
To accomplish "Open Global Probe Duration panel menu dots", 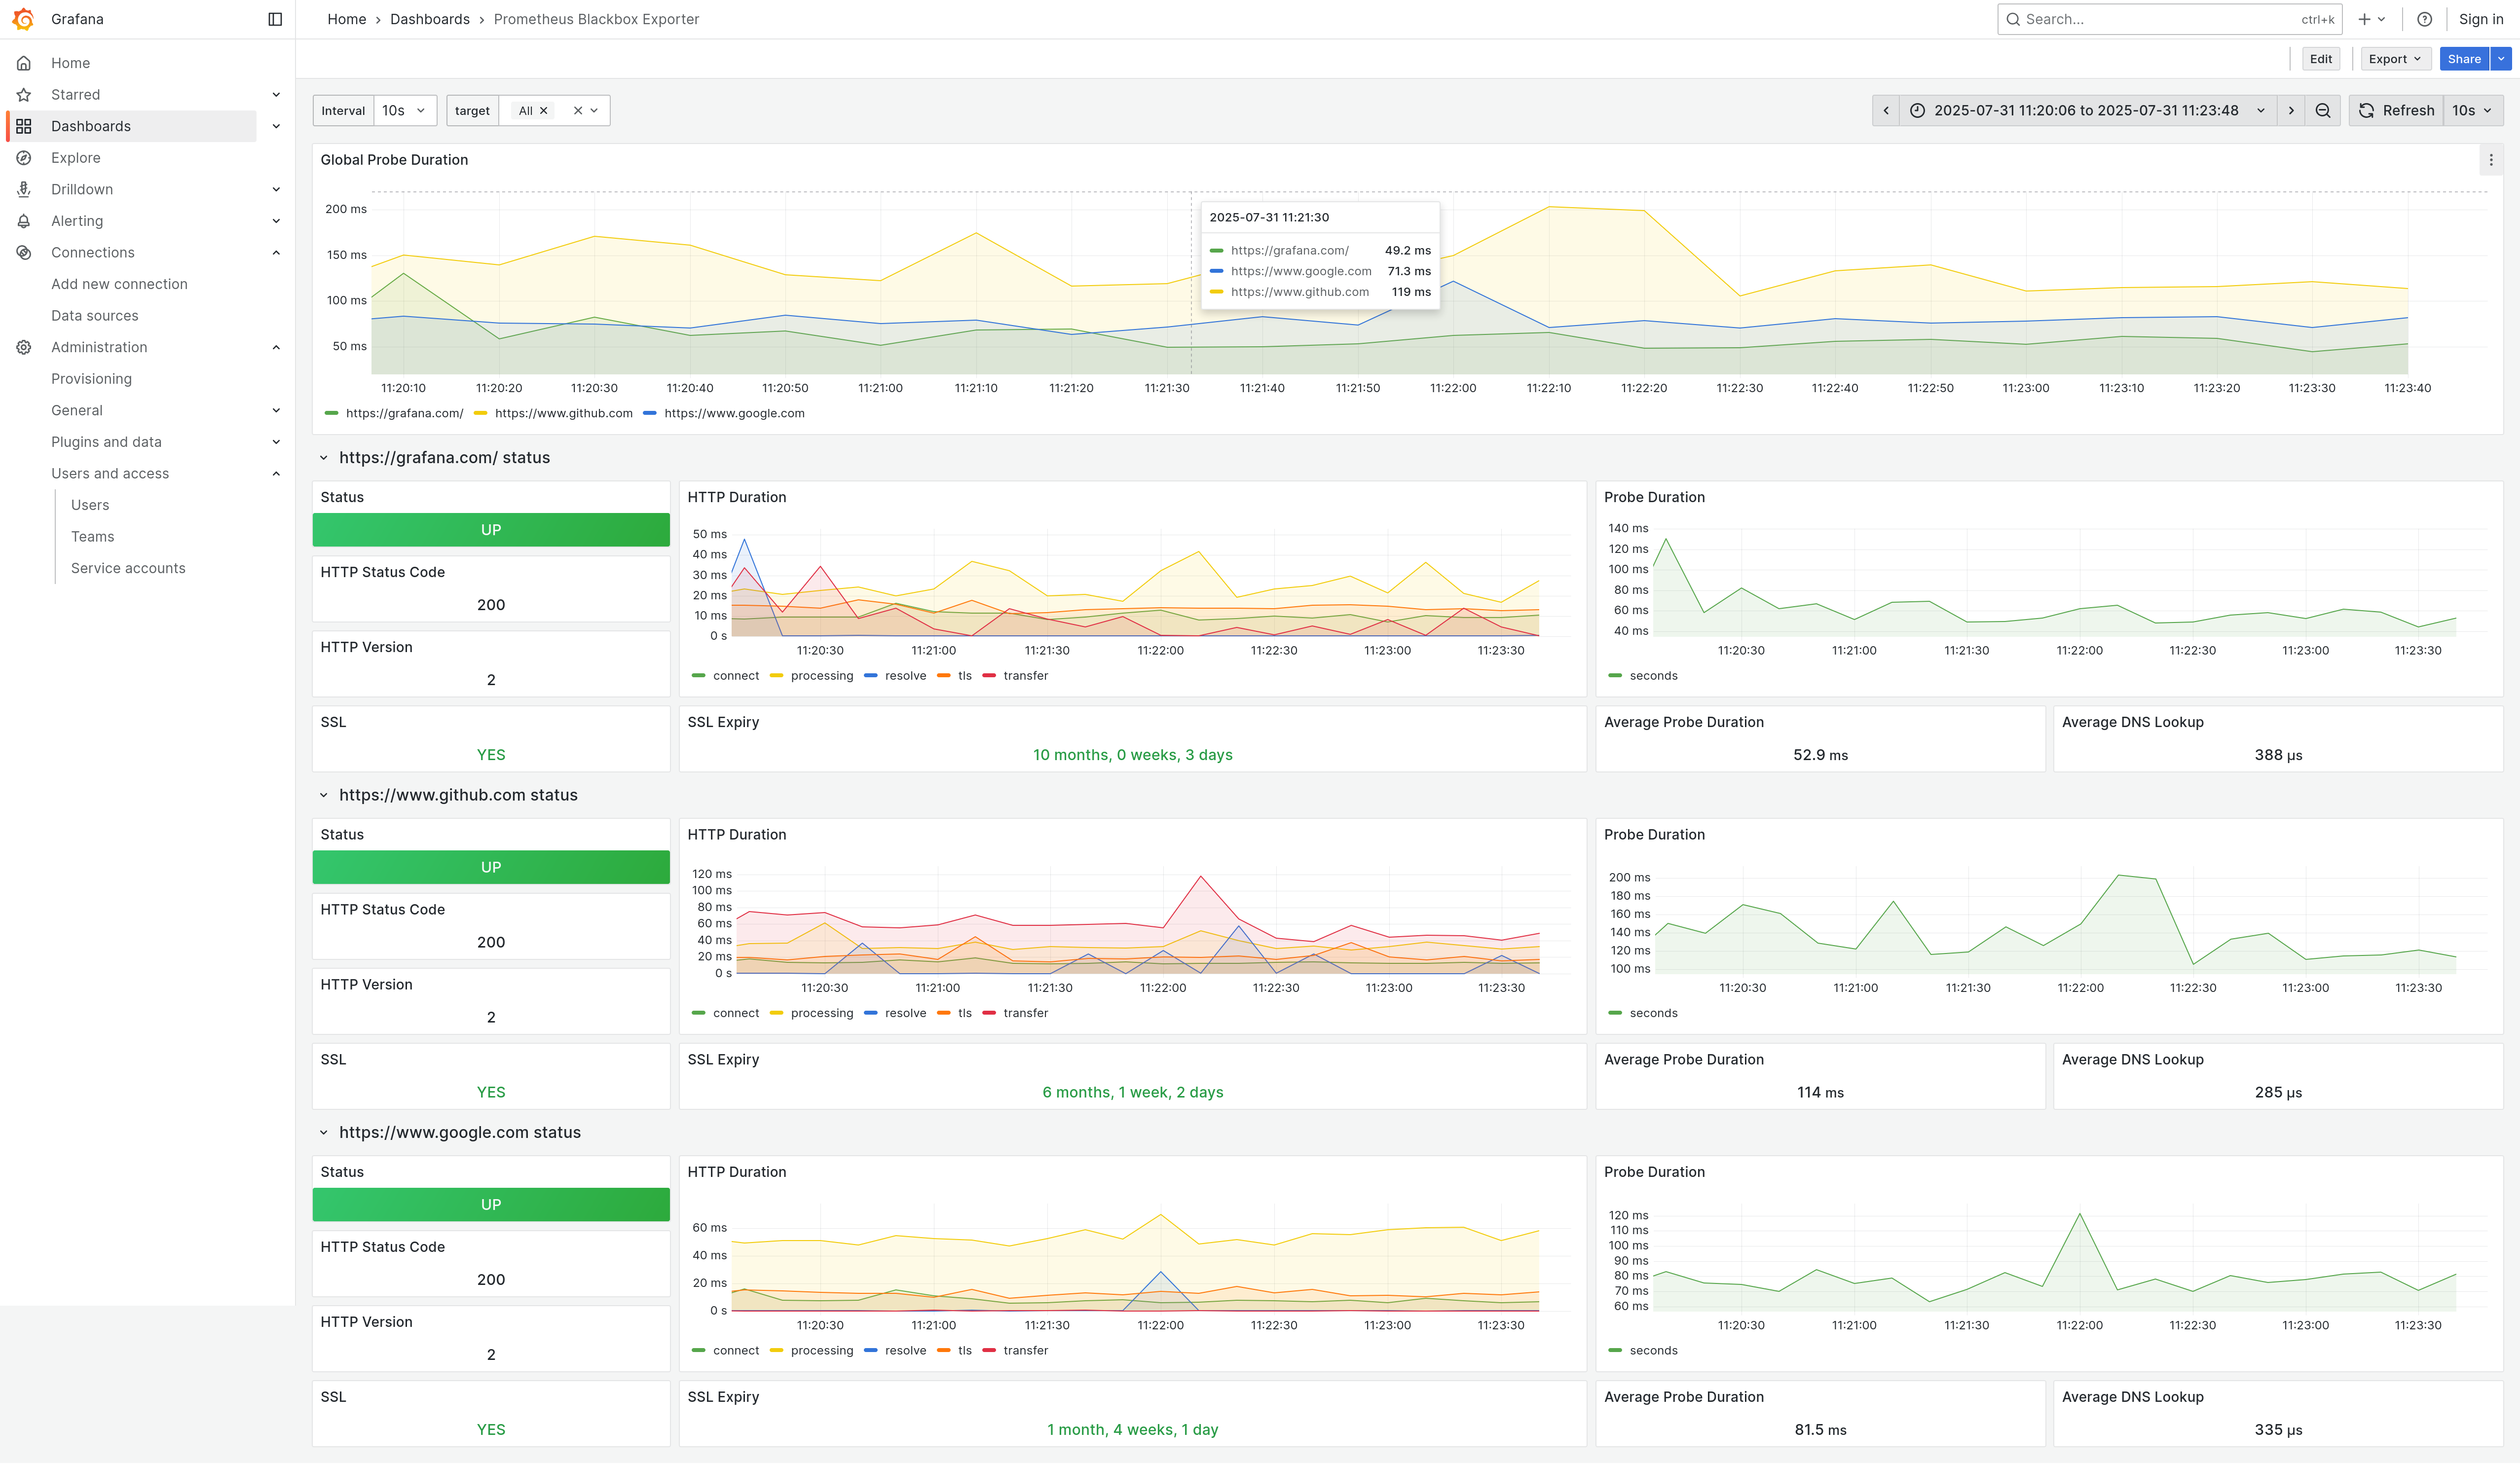I will tap(2490, 160).
